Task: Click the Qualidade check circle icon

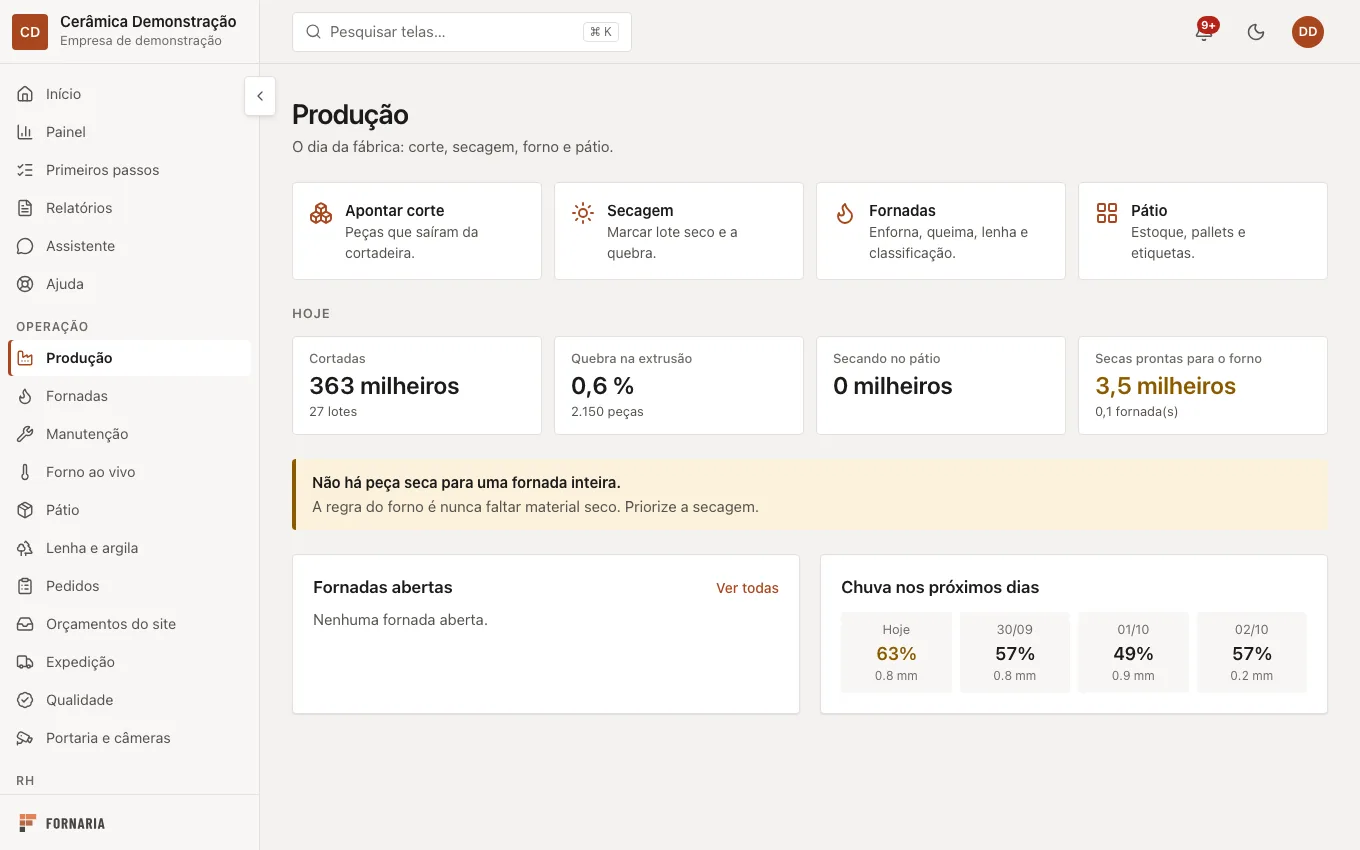Action: [26, 700]
